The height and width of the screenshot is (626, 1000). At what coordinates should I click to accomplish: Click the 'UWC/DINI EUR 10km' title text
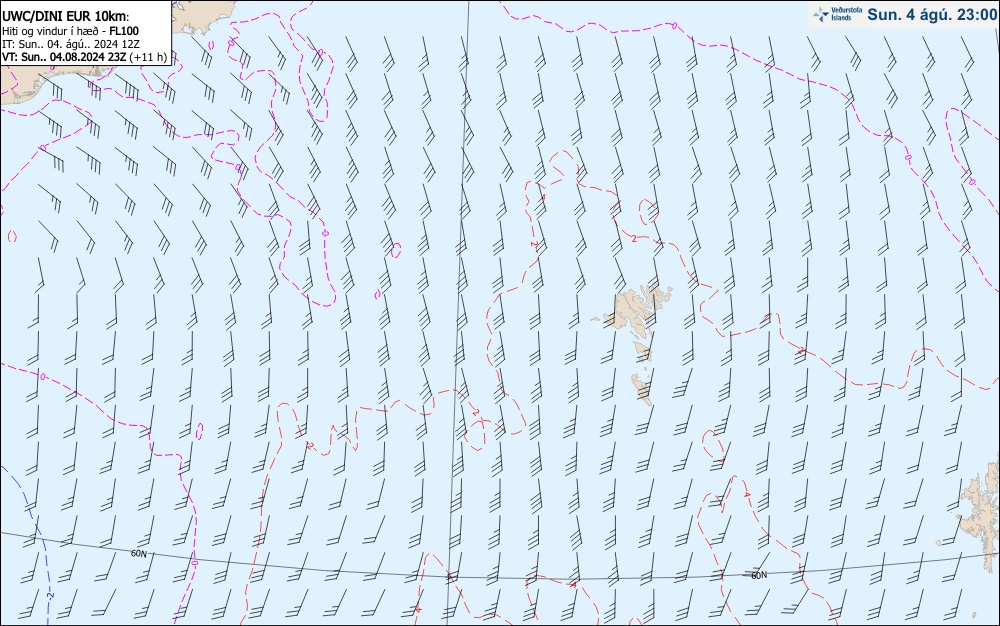coord(65,17)
